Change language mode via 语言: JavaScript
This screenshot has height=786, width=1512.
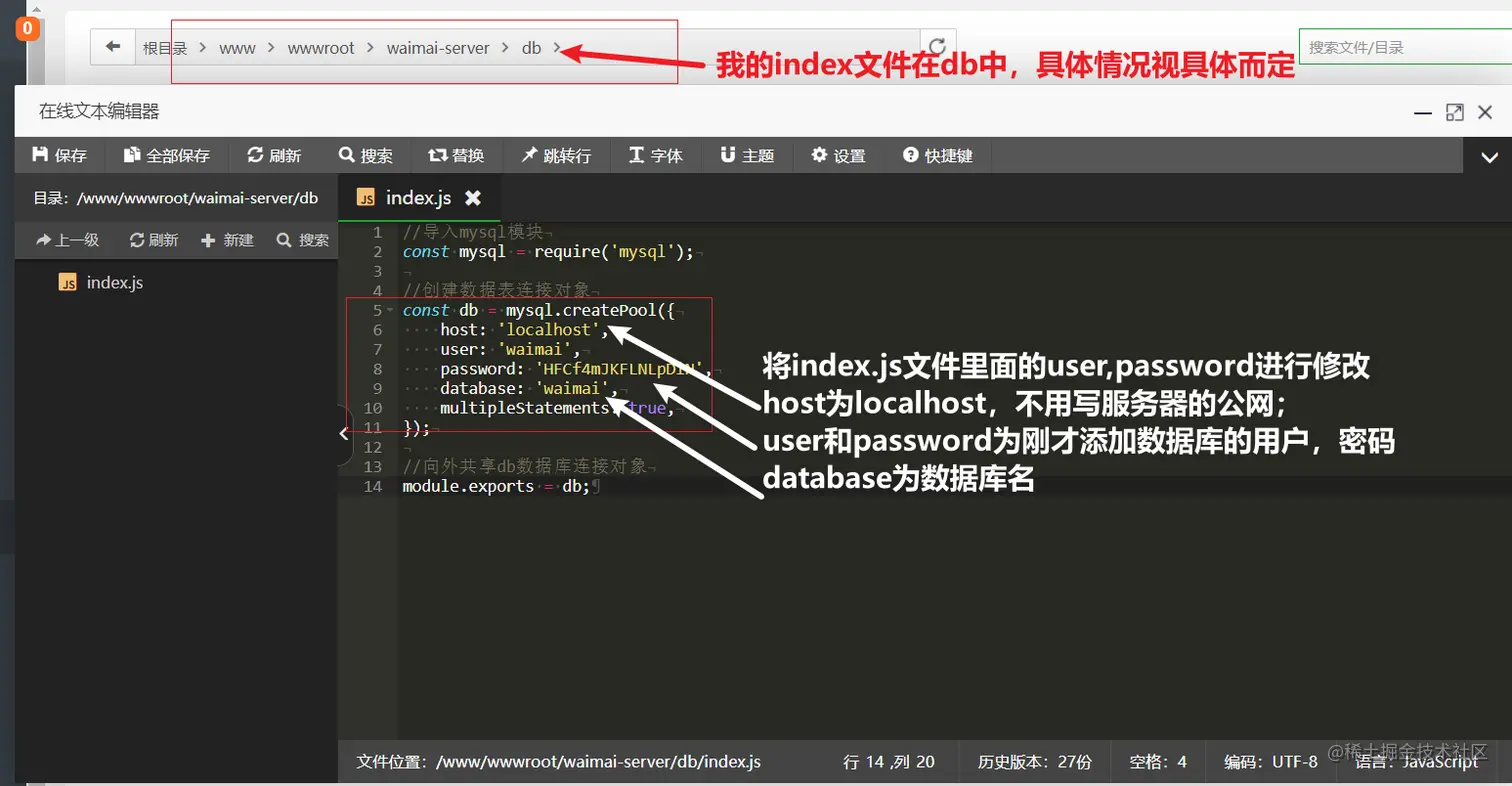point(1416,762)
